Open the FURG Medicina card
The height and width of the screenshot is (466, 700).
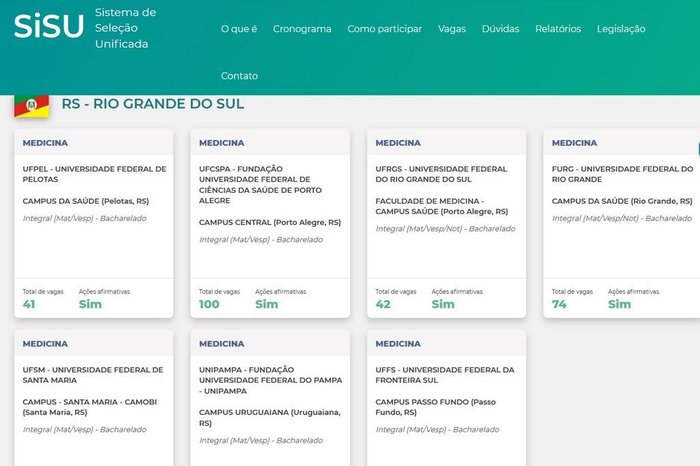click(x=621, y=223)
